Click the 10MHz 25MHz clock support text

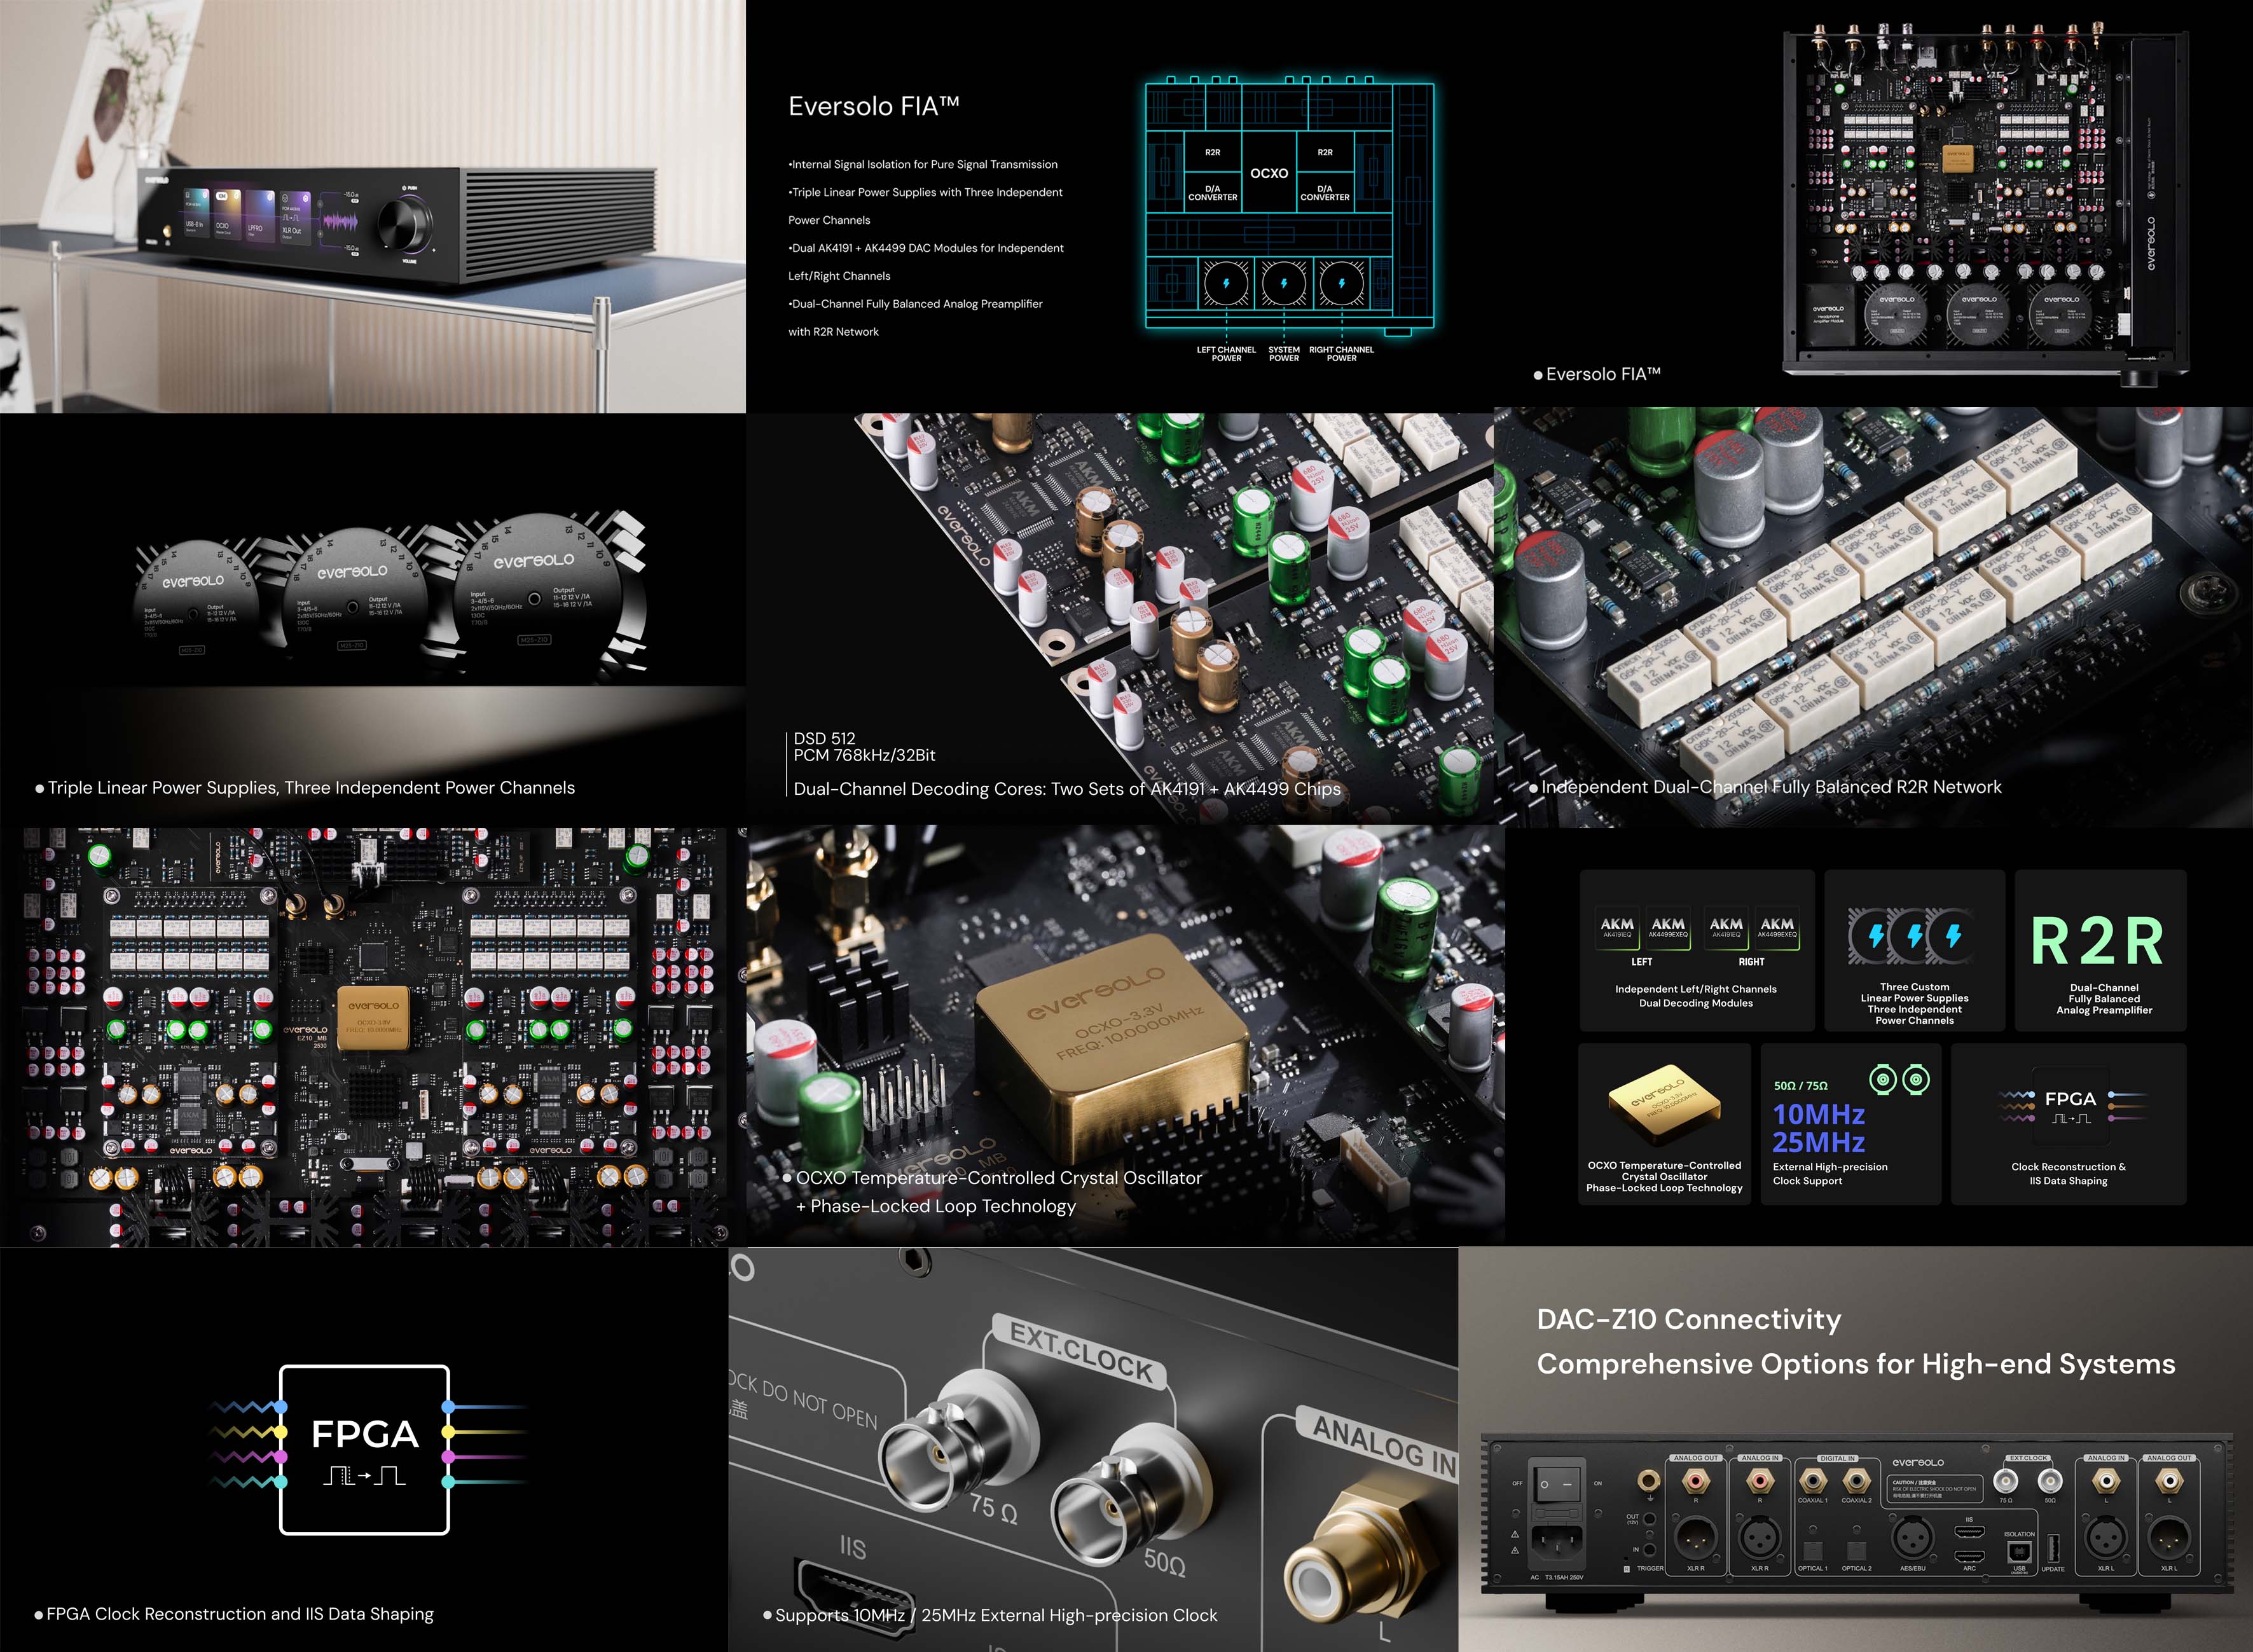pos(1818,1128)
